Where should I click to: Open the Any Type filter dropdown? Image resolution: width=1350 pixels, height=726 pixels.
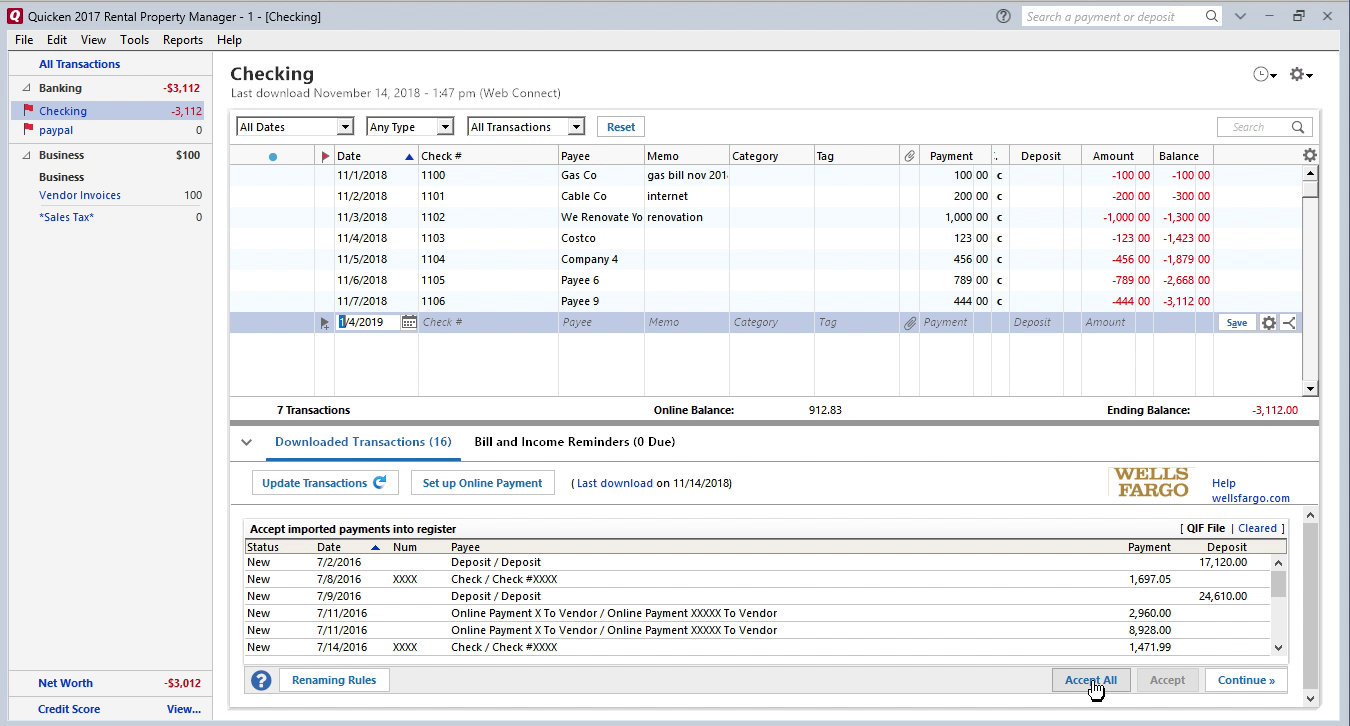click(x=410, y=127)
